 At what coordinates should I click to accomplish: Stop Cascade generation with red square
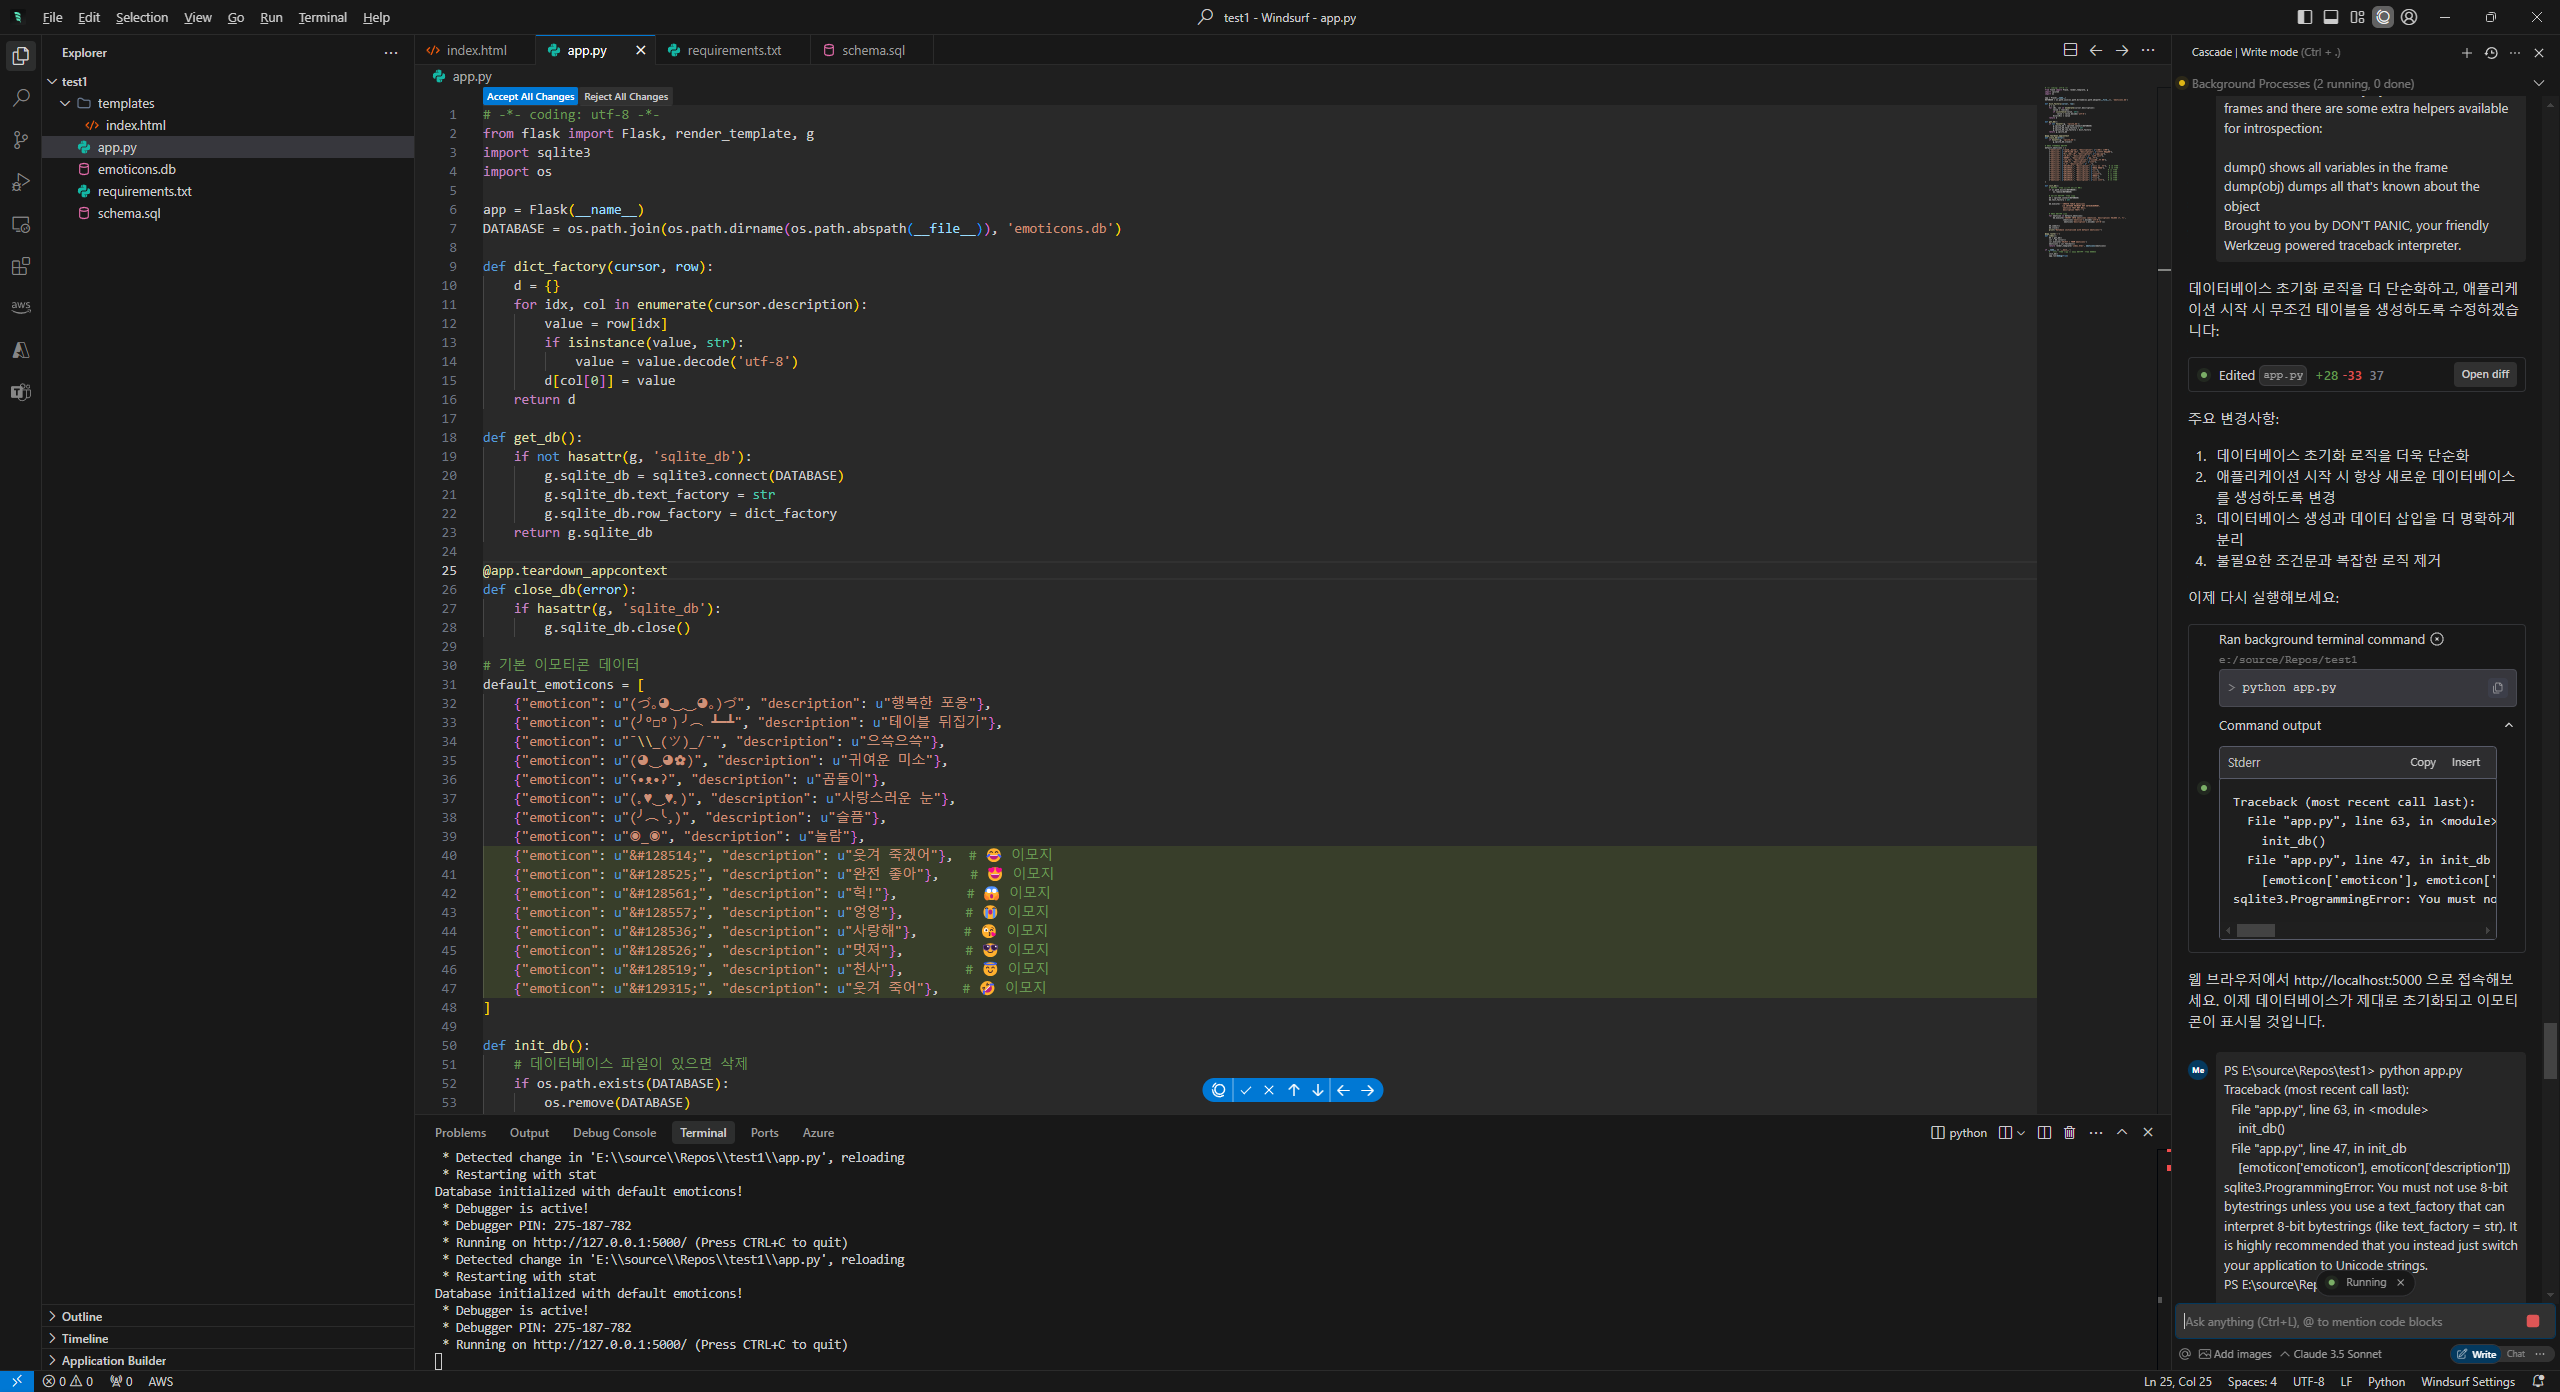tap(2532, 1321)
